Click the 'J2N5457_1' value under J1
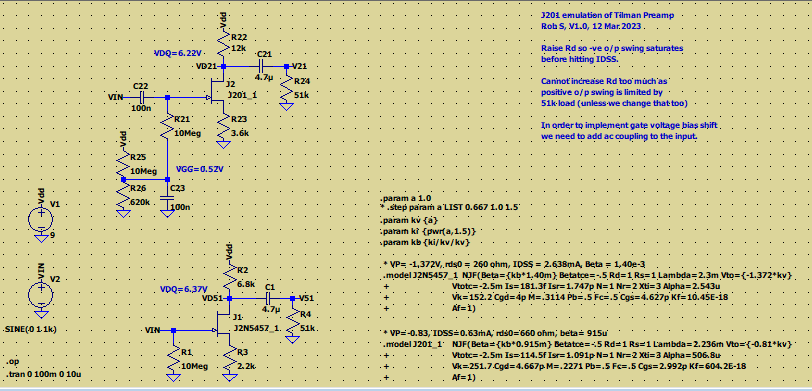The width and height of the screenshot is (812, 391). (255, 328)
